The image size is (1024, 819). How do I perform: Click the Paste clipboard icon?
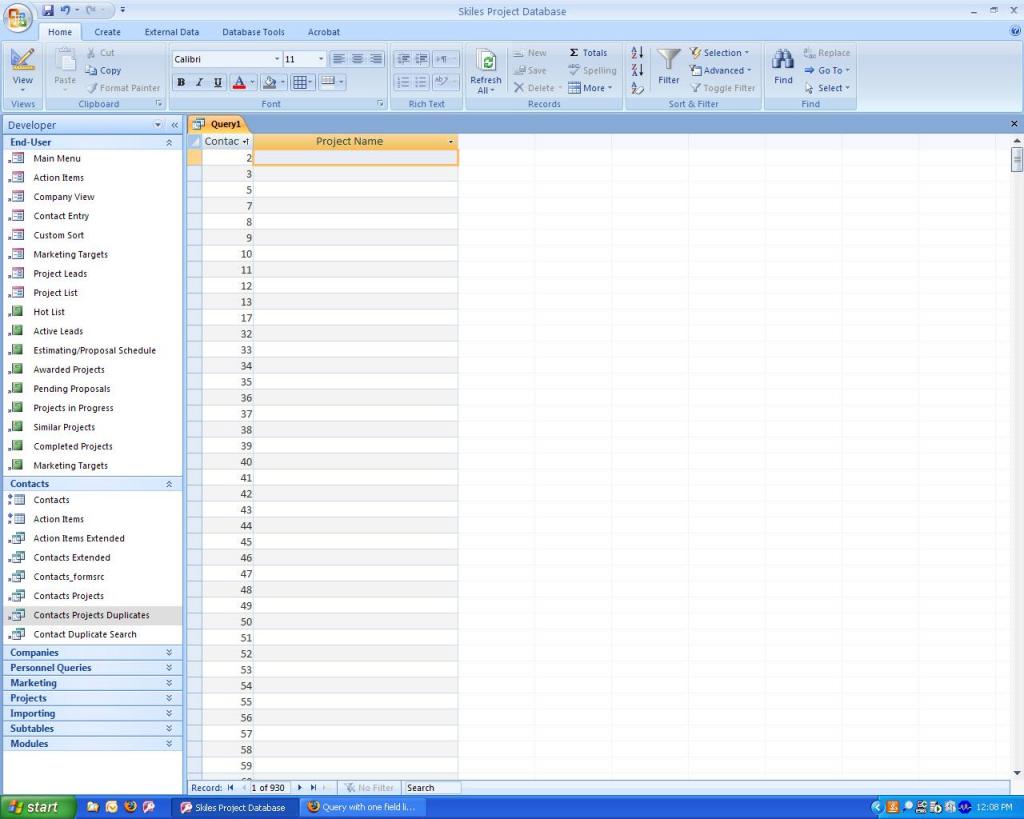(x=65, y=61)
